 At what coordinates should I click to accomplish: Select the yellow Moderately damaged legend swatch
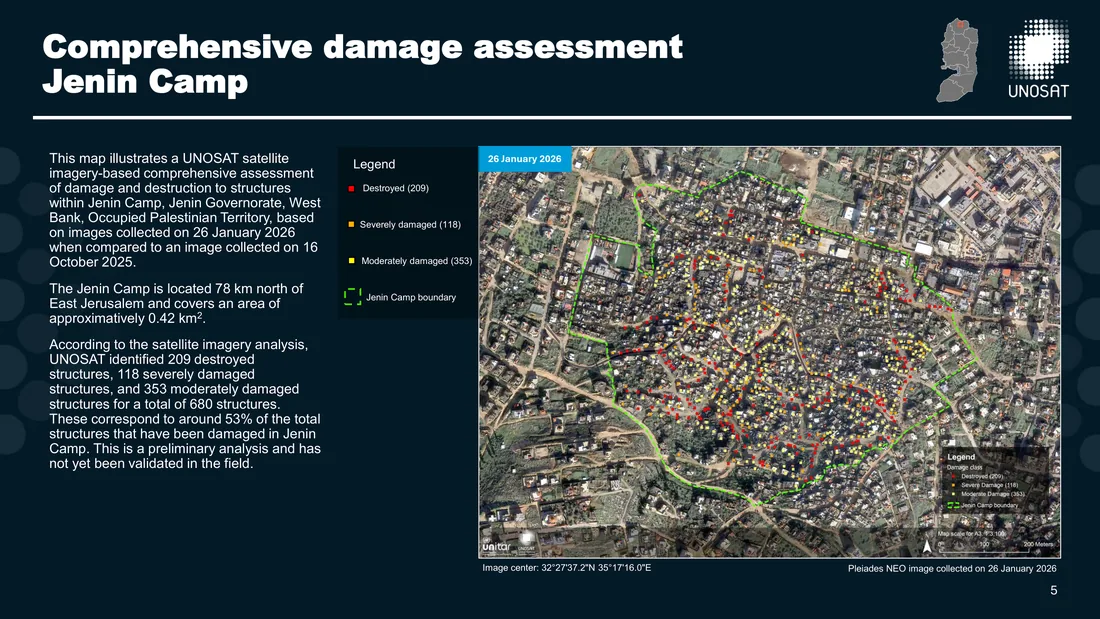click(351, 261)
